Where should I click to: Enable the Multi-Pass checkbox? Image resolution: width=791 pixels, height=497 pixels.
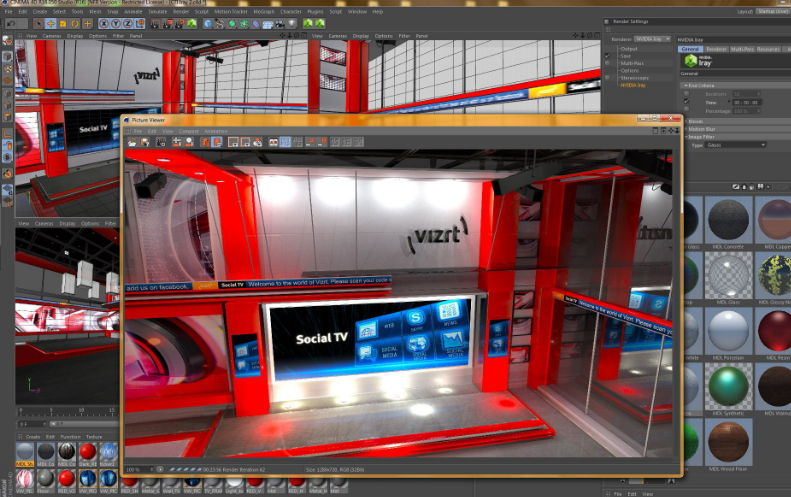point(607,64)
